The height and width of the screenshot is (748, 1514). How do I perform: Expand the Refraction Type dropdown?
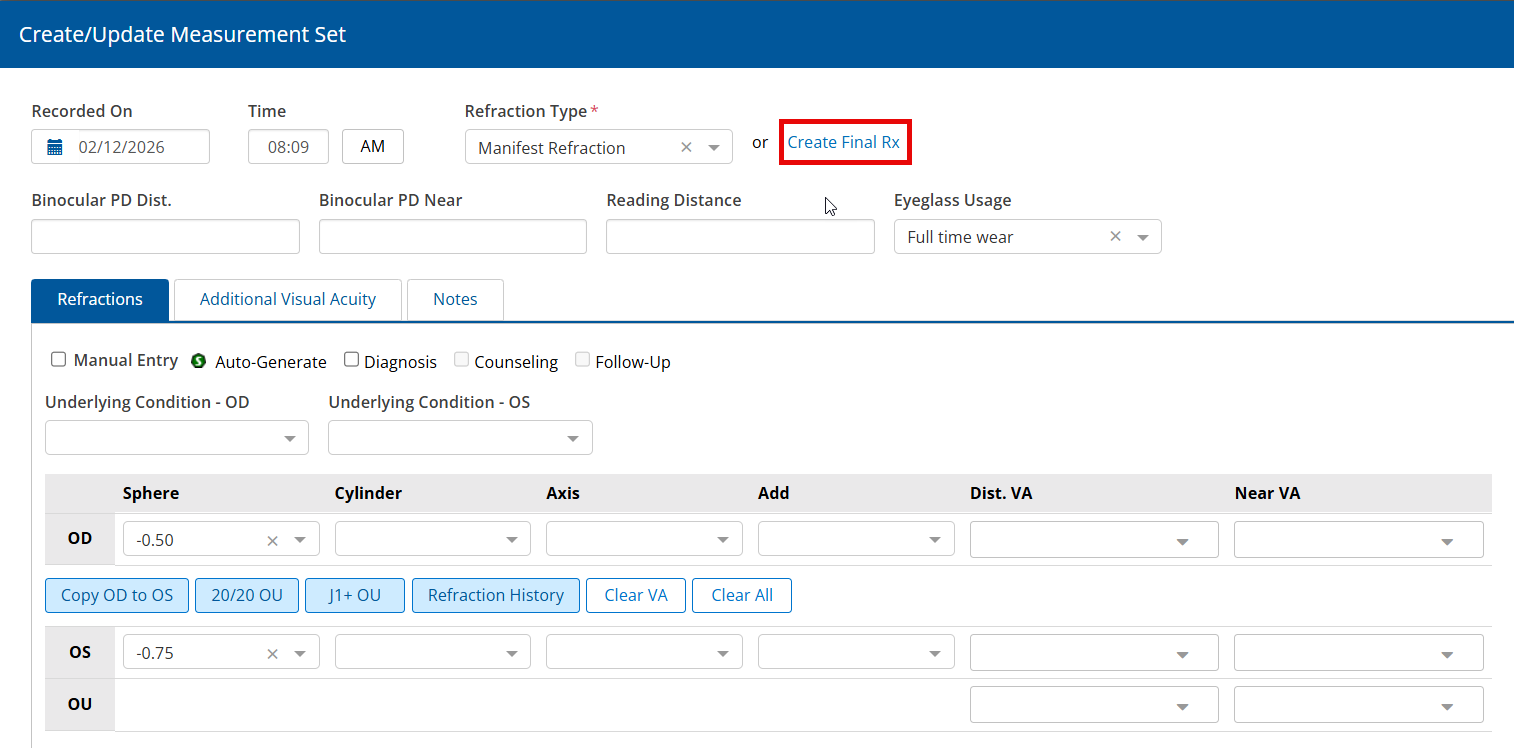(714, 148)
